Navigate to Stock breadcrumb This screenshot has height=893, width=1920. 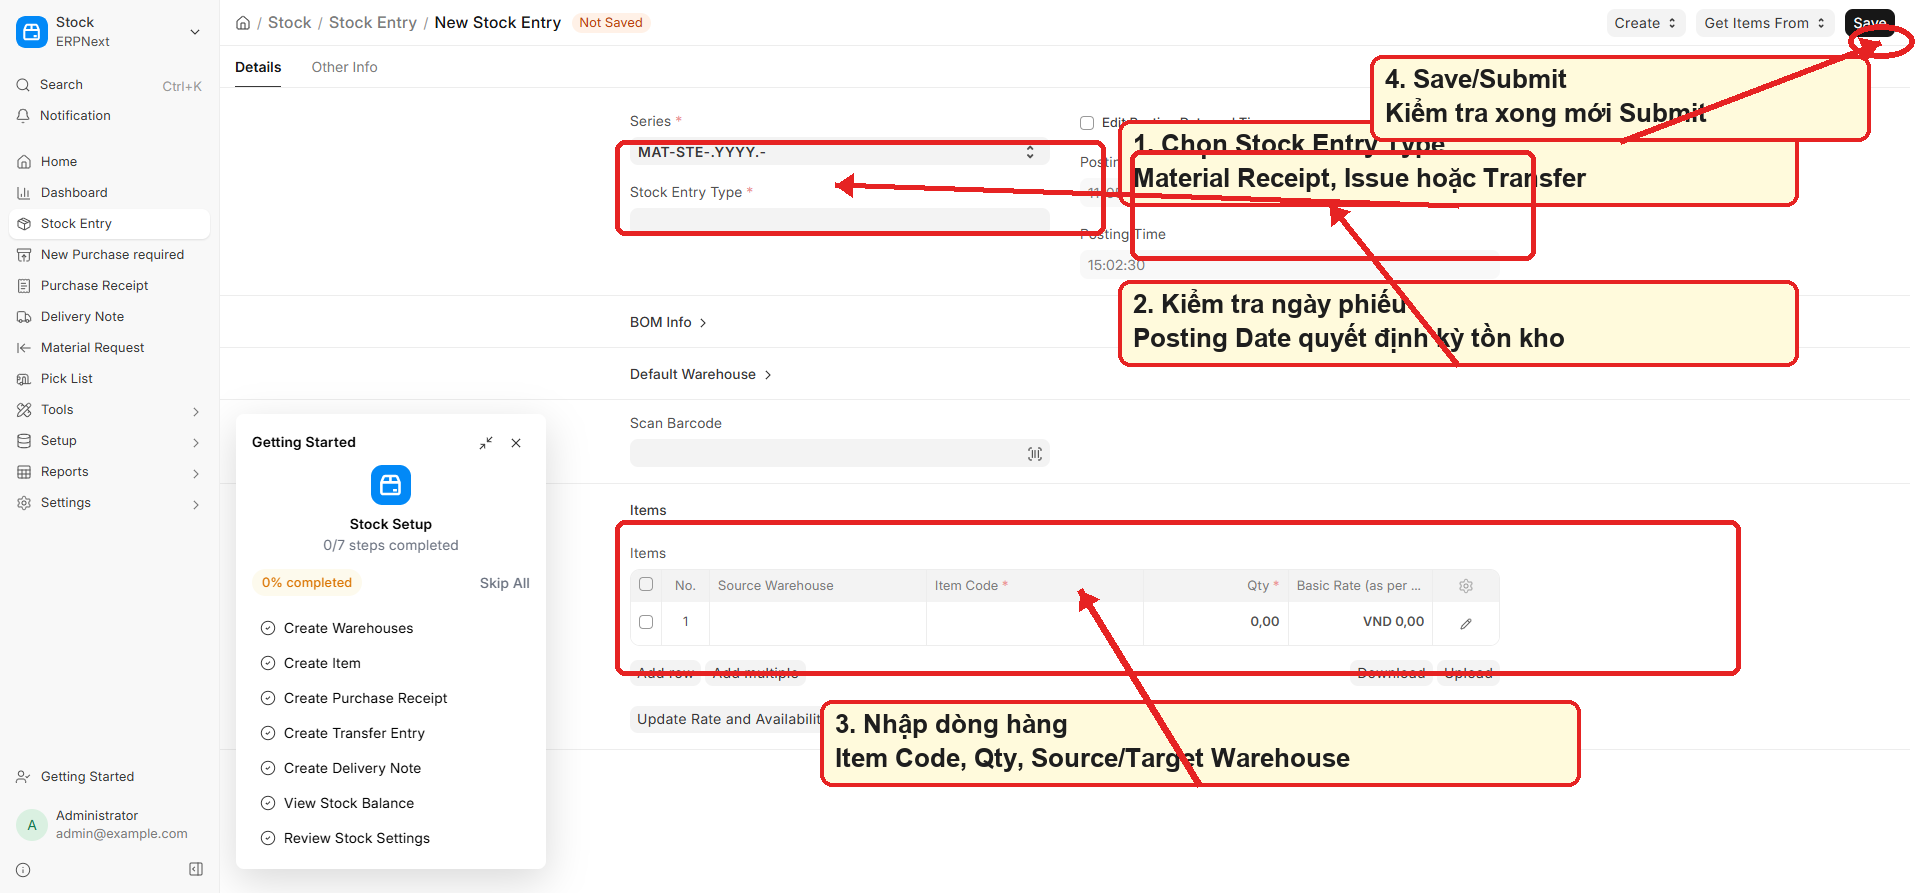point(289,23)
